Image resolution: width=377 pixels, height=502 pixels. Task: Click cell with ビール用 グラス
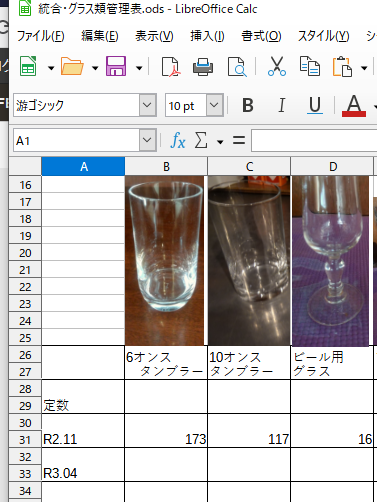coord(332,363)
